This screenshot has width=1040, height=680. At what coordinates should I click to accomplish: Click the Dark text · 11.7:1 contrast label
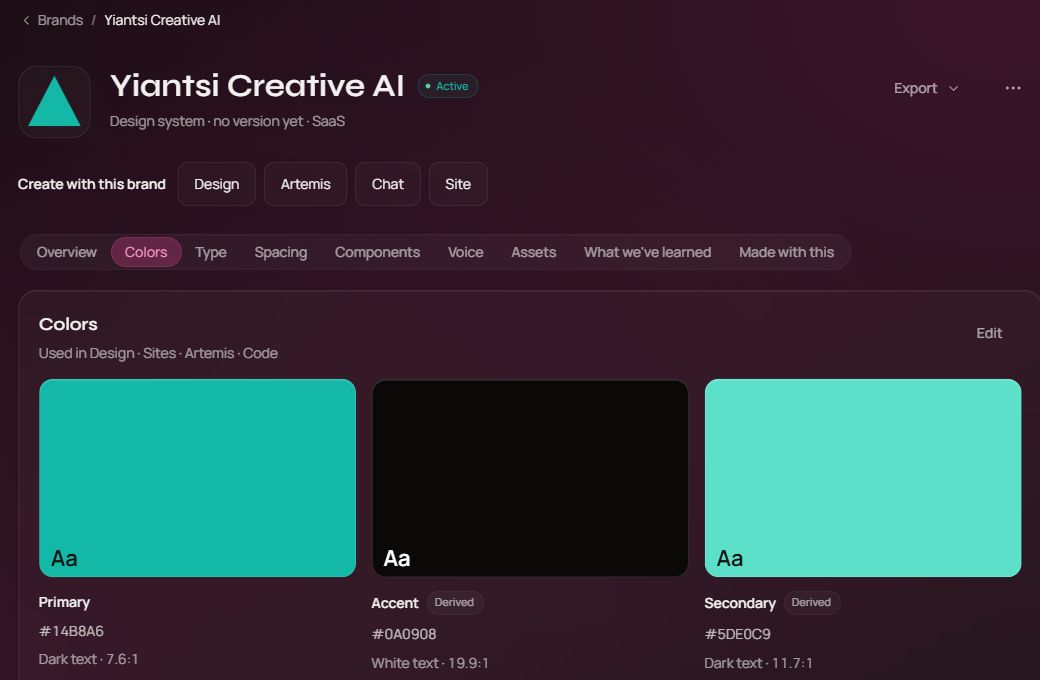point(758,663)
